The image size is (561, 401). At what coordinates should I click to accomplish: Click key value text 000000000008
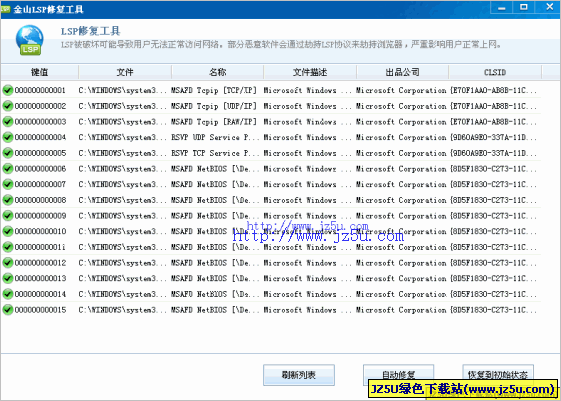[x=40, y=200]
